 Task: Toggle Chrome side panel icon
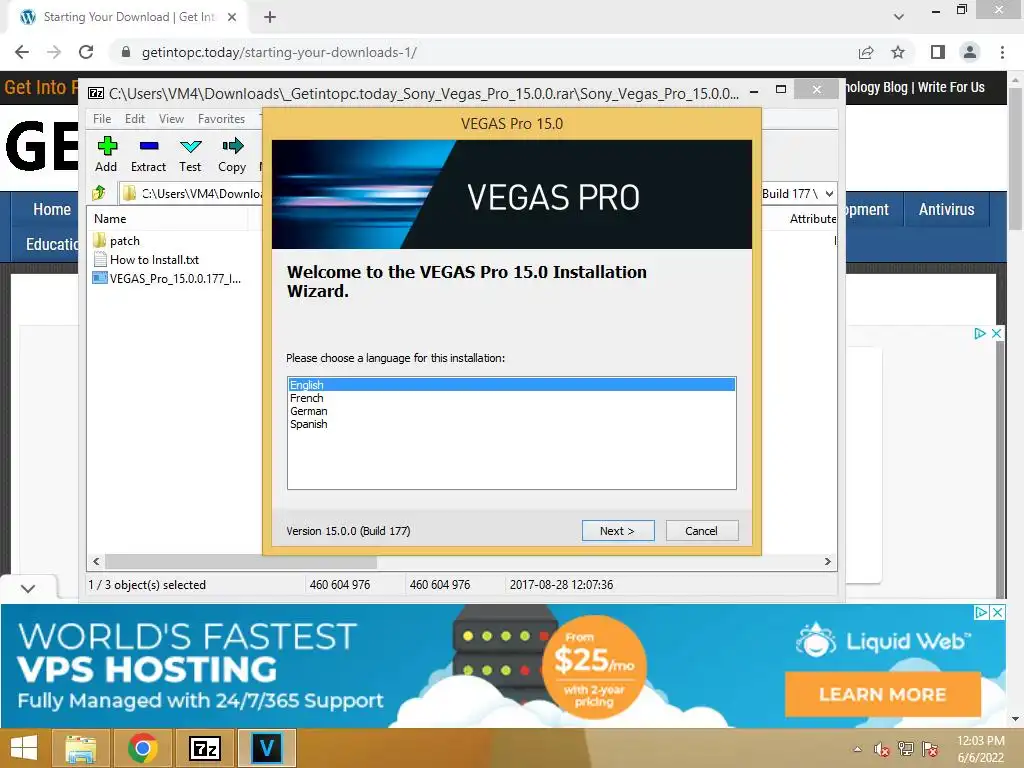point(938,52)
